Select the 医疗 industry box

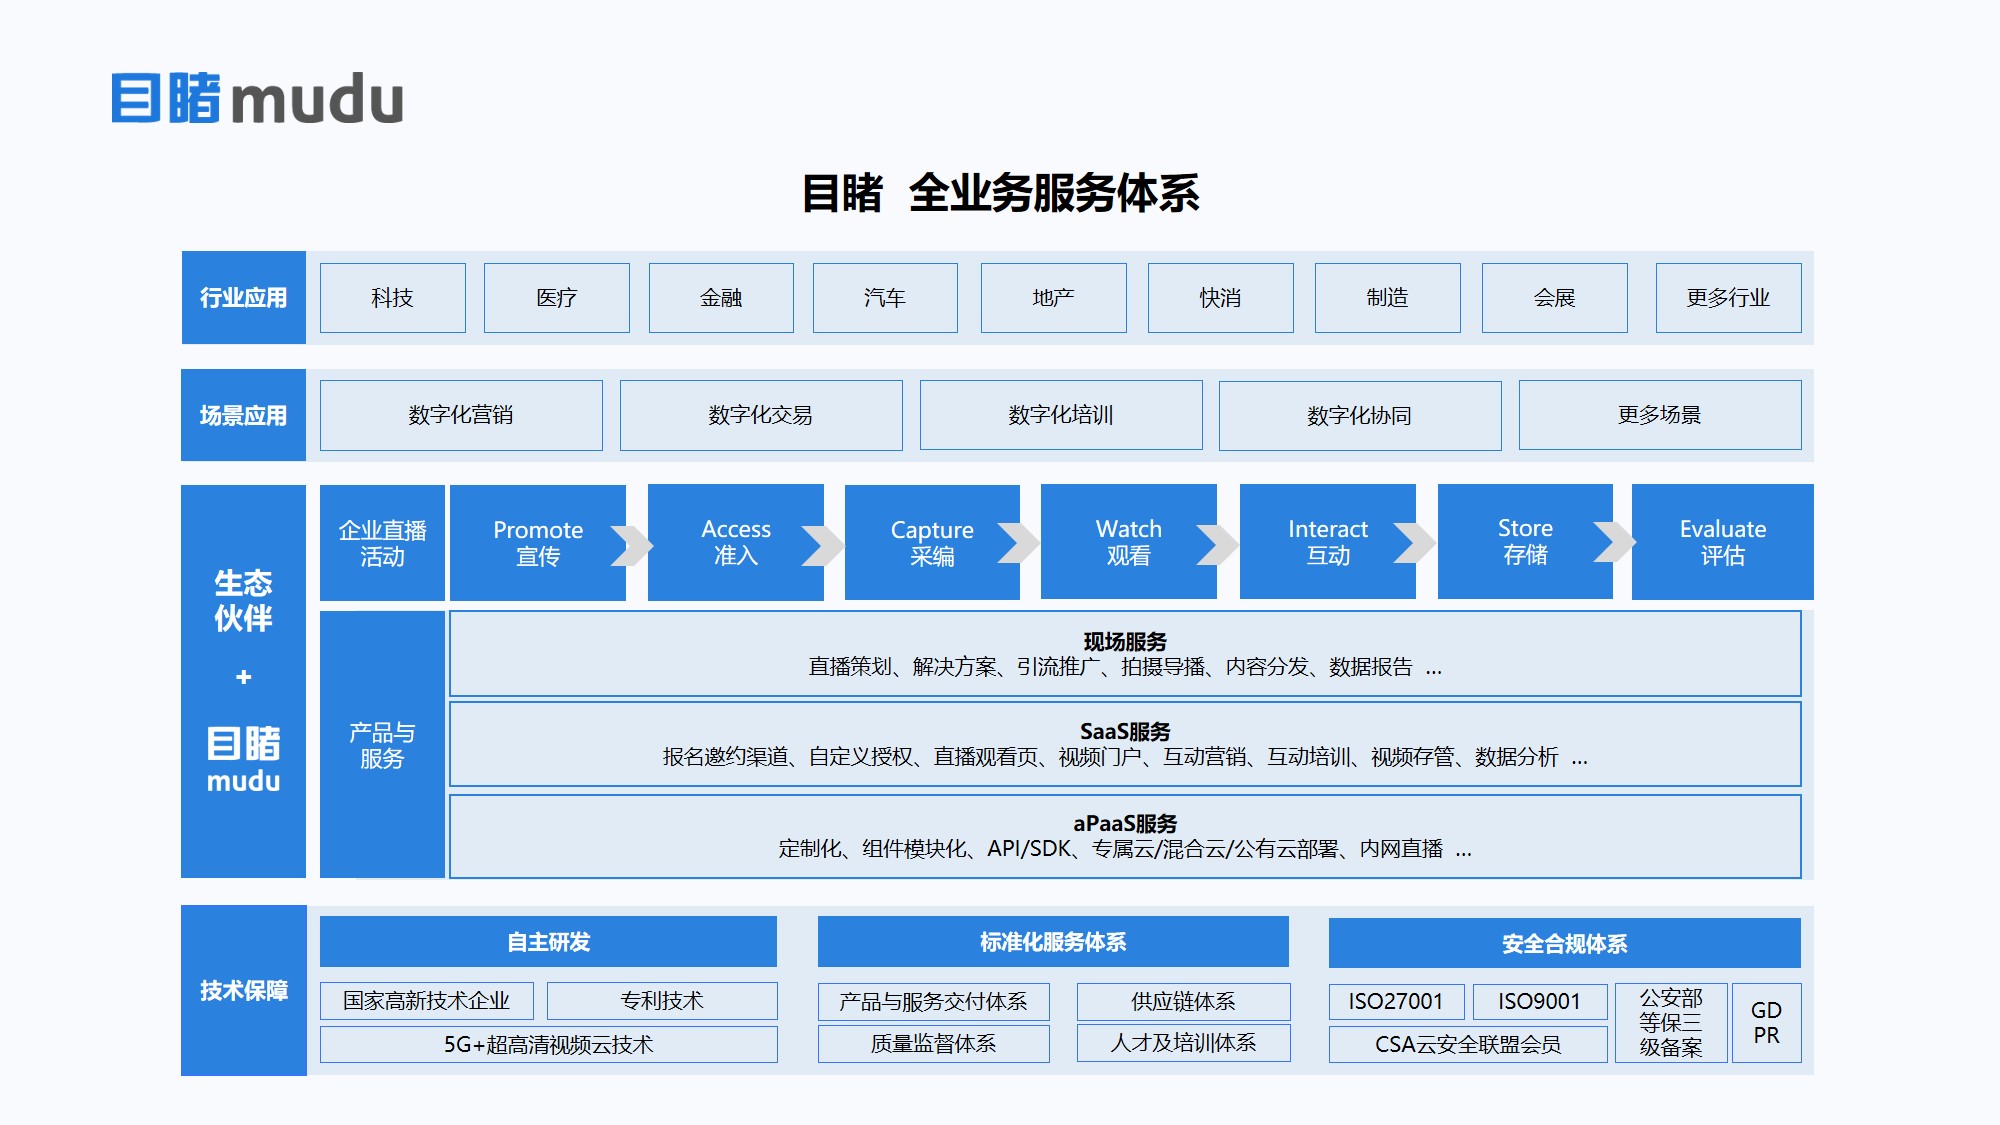(x=557, y=298)
